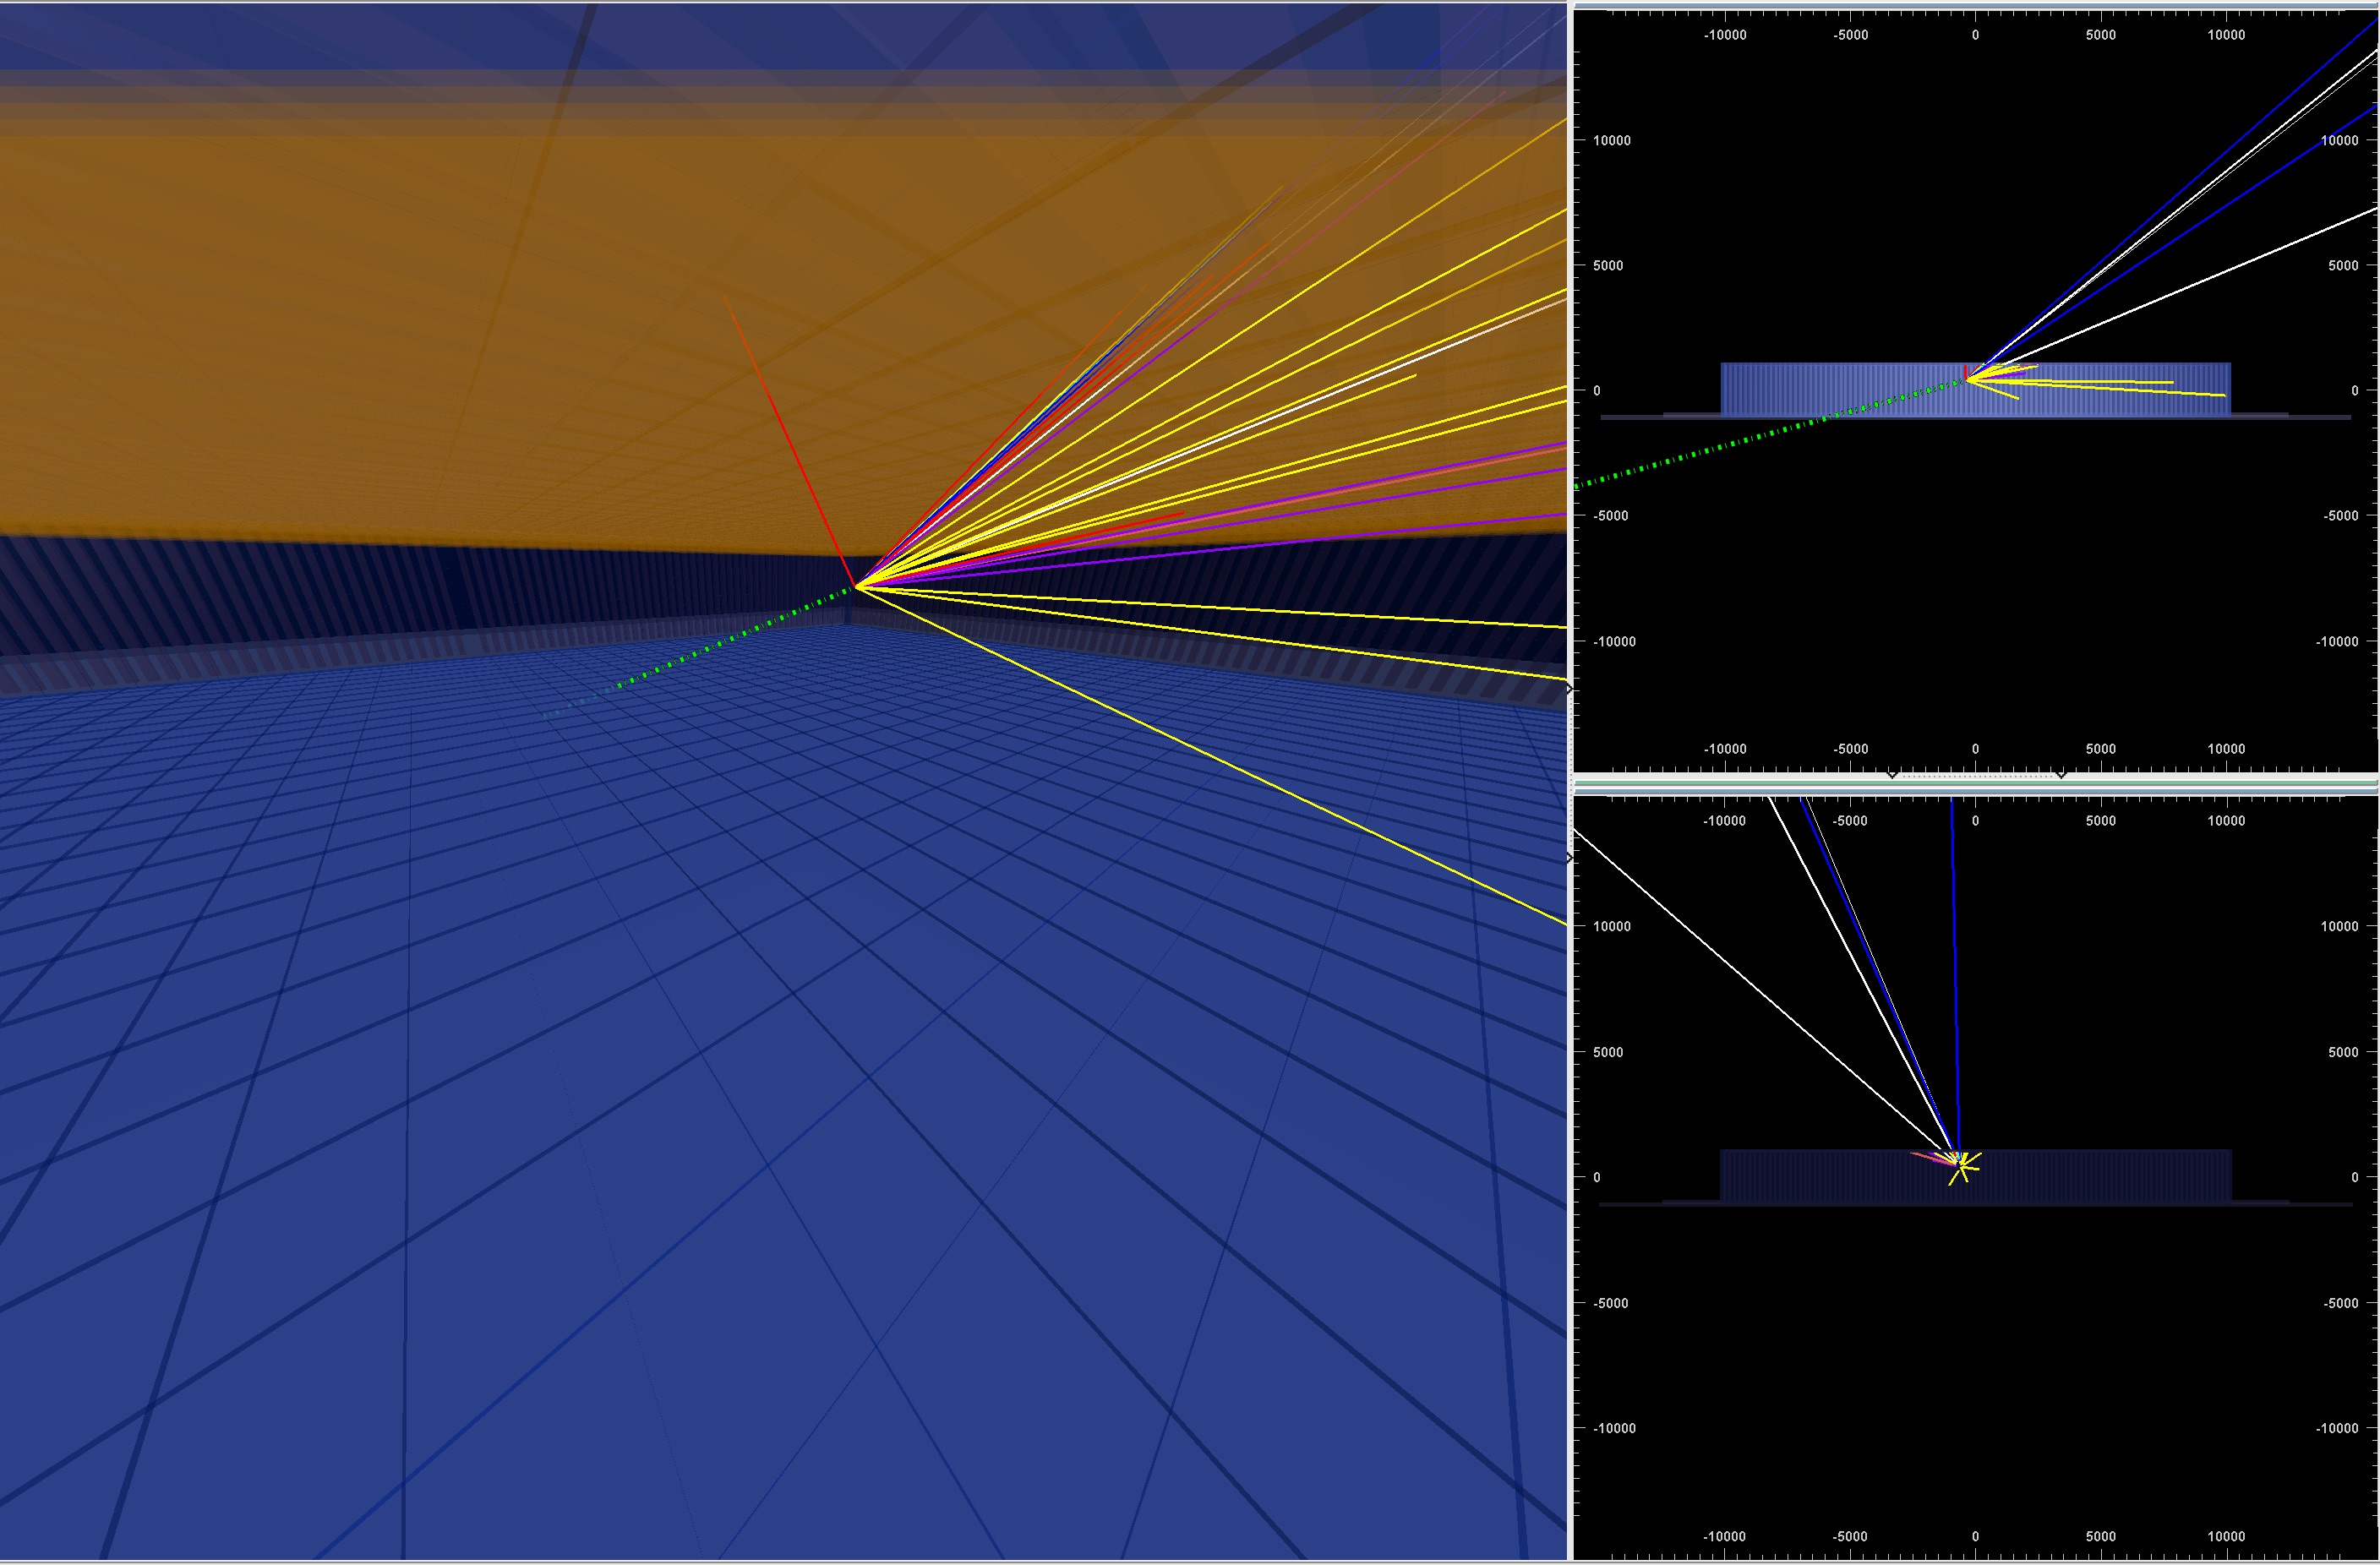Select the thin blue title bar of the lower 2D view
Viewport: 2380px width, 1565px height.
(1976, 790)
